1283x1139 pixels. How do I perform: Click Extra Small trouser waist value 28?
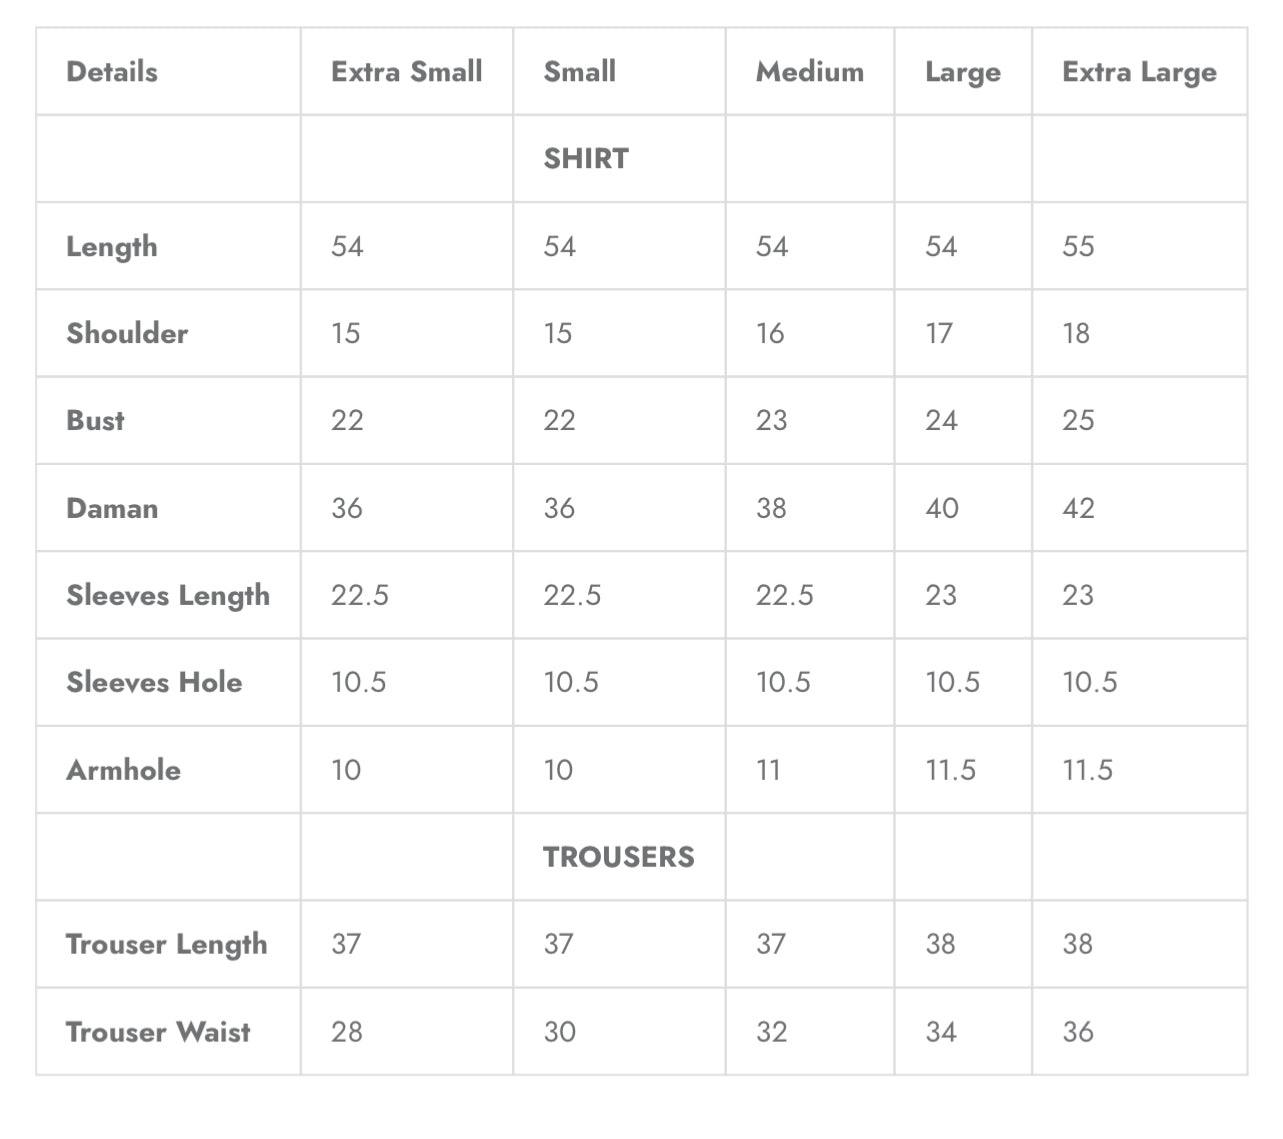coord(347,1031)
